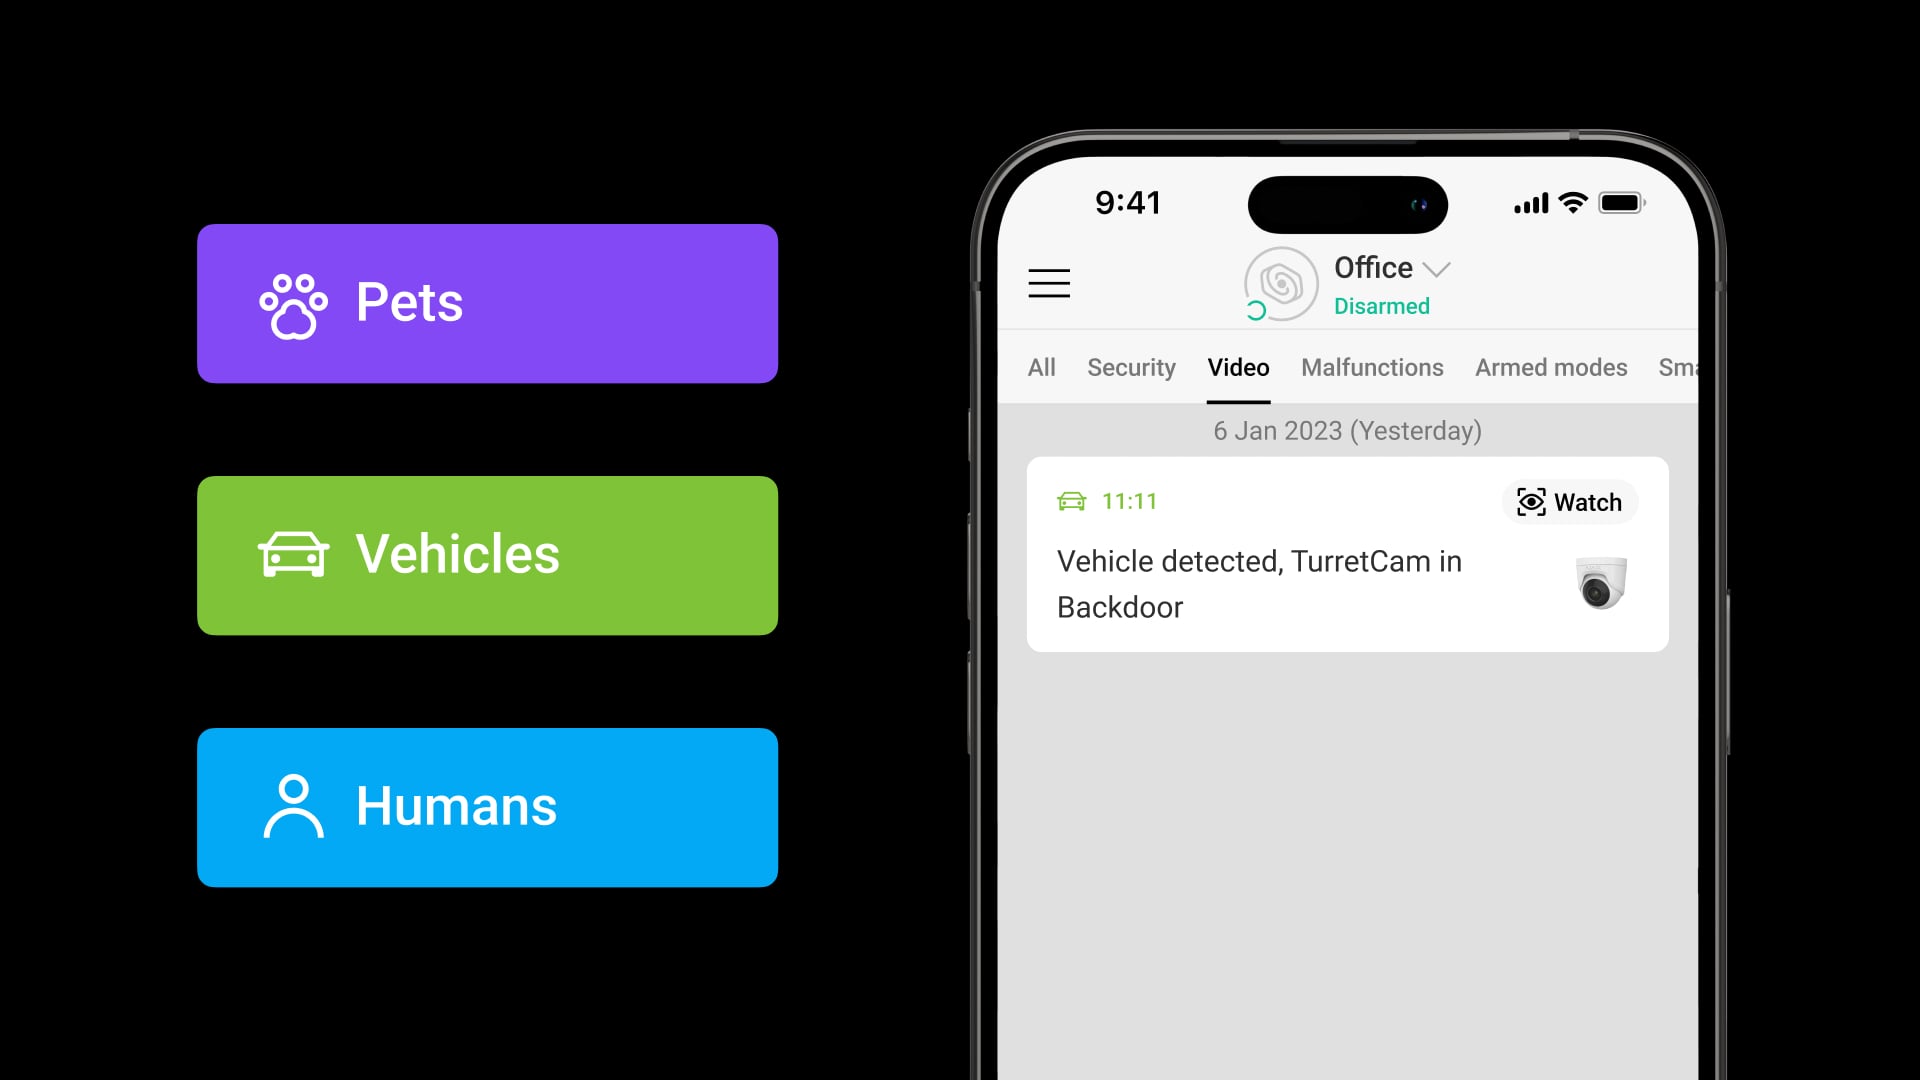Click the Humans category icon
Viewport: 1920px width, 1080px height.
[291, 806]
